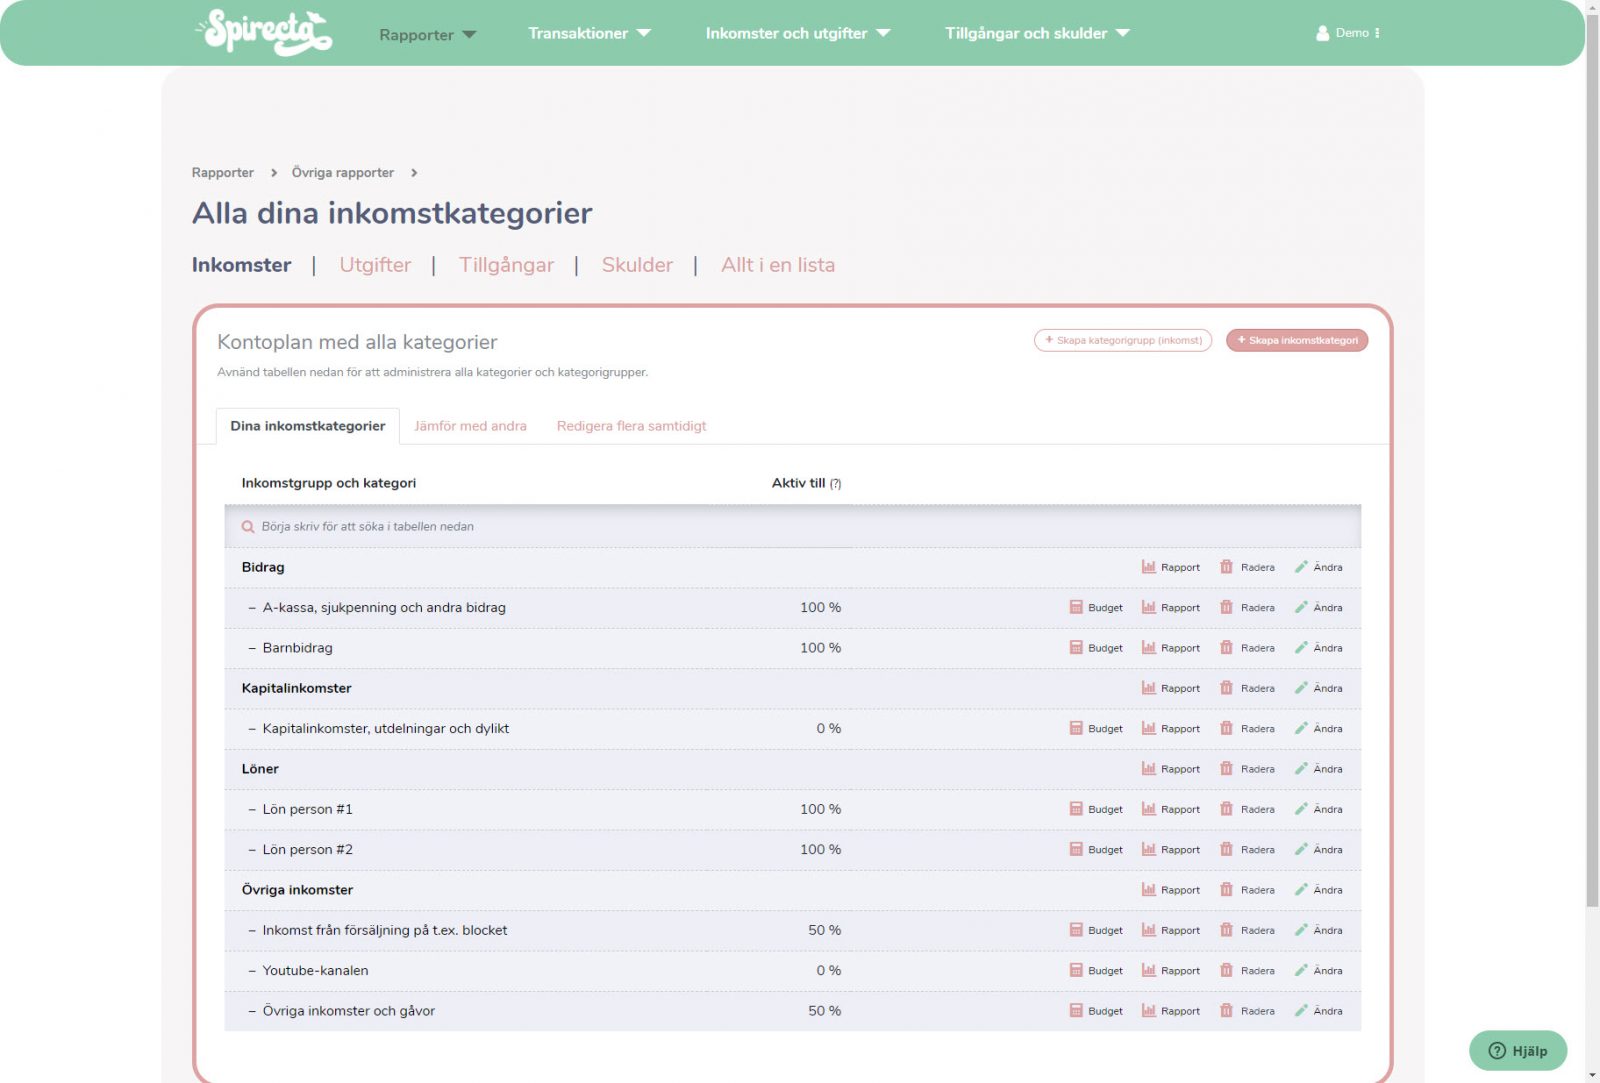Open chart report icon for Övriga inkomster och gåvor
The width and height of the screenshot is (1600, 1083).
1149,1011
